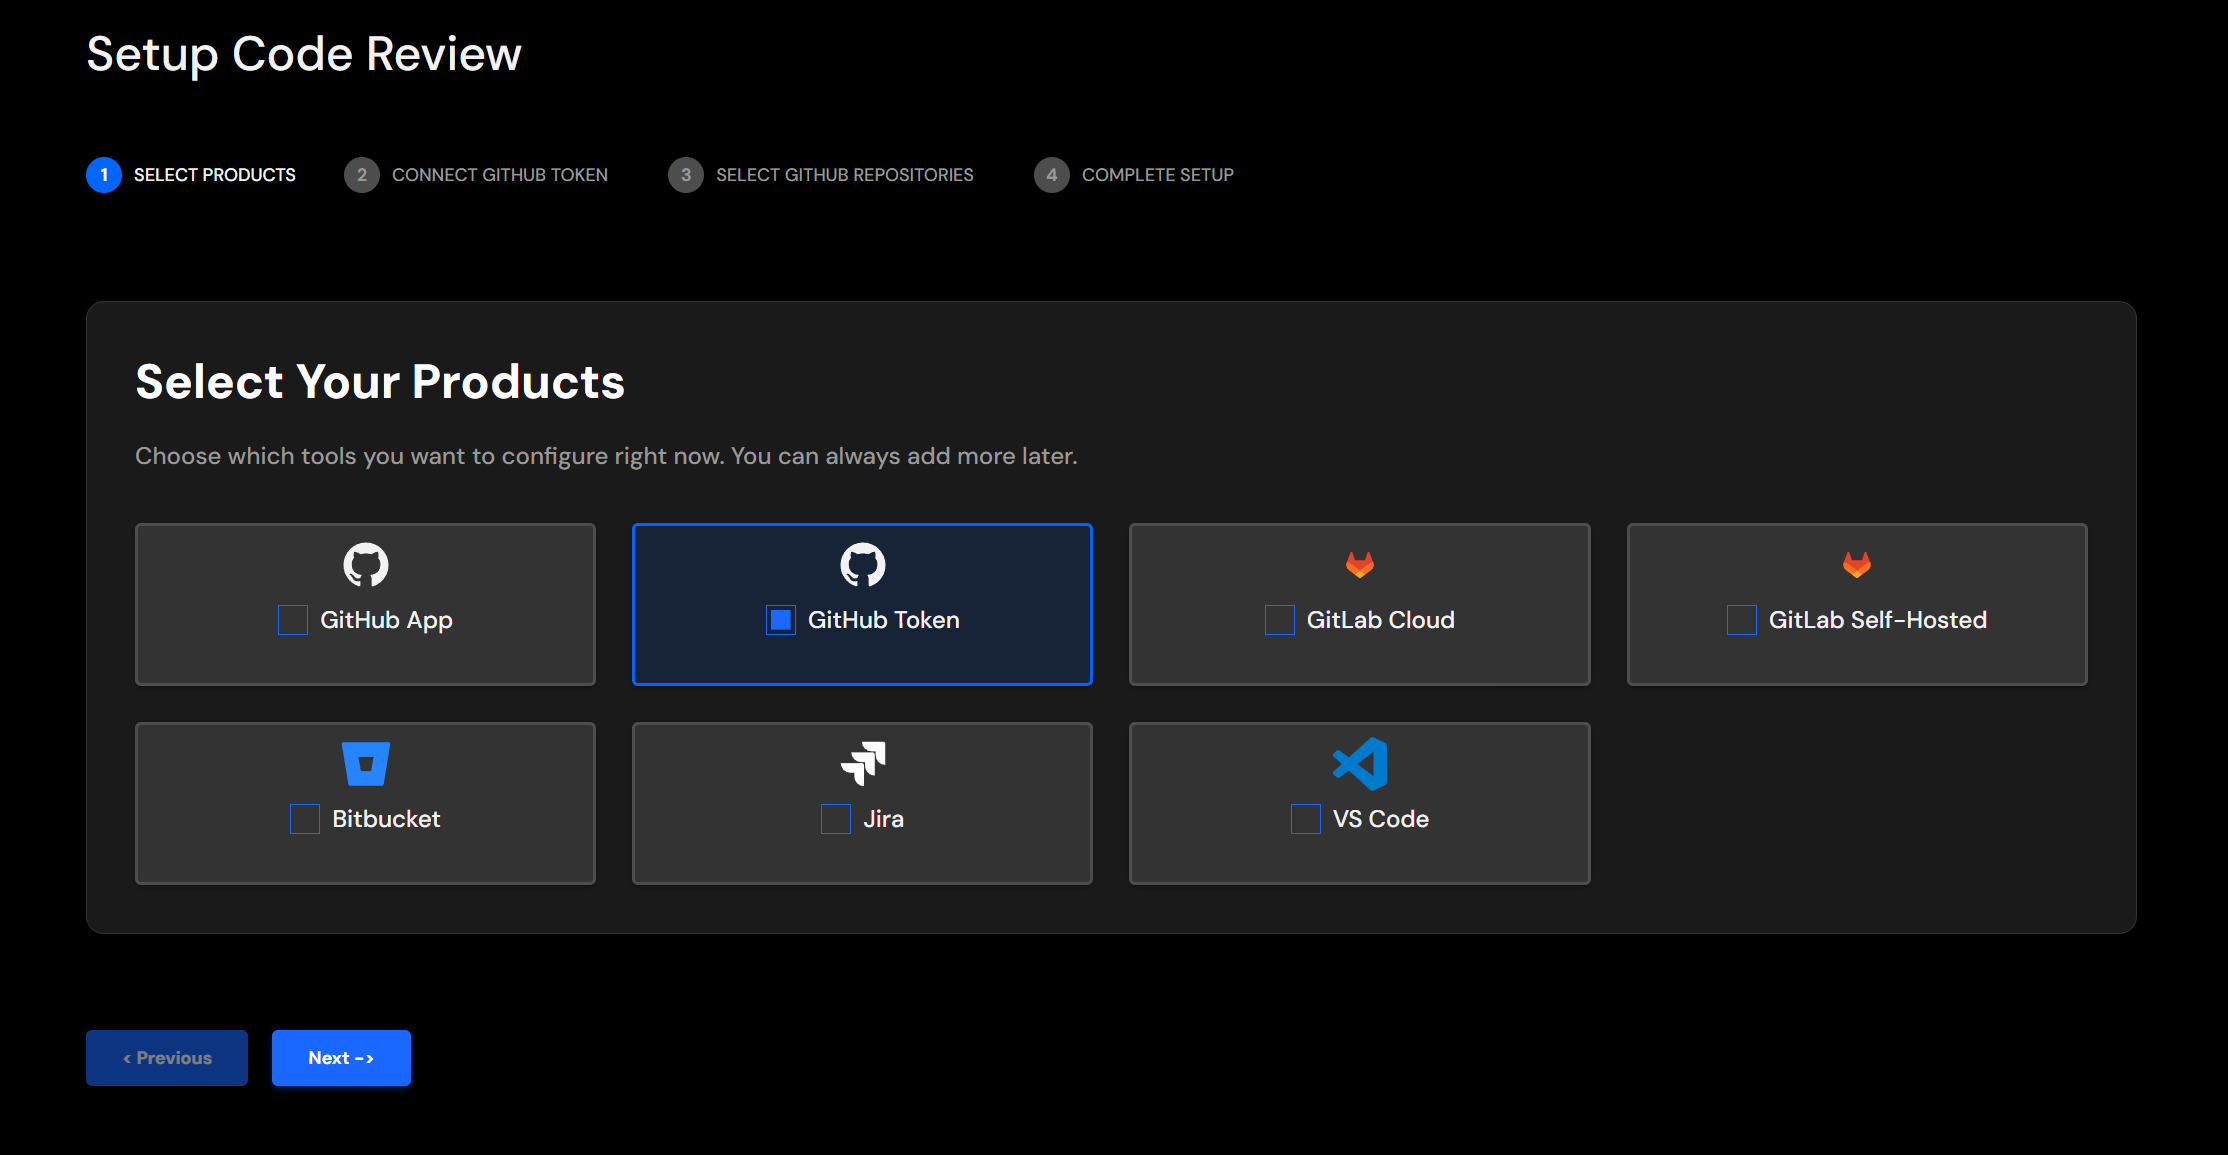Check the GitHub App checkbox
Viewport: 2228px width, 1155px height.
293,620
